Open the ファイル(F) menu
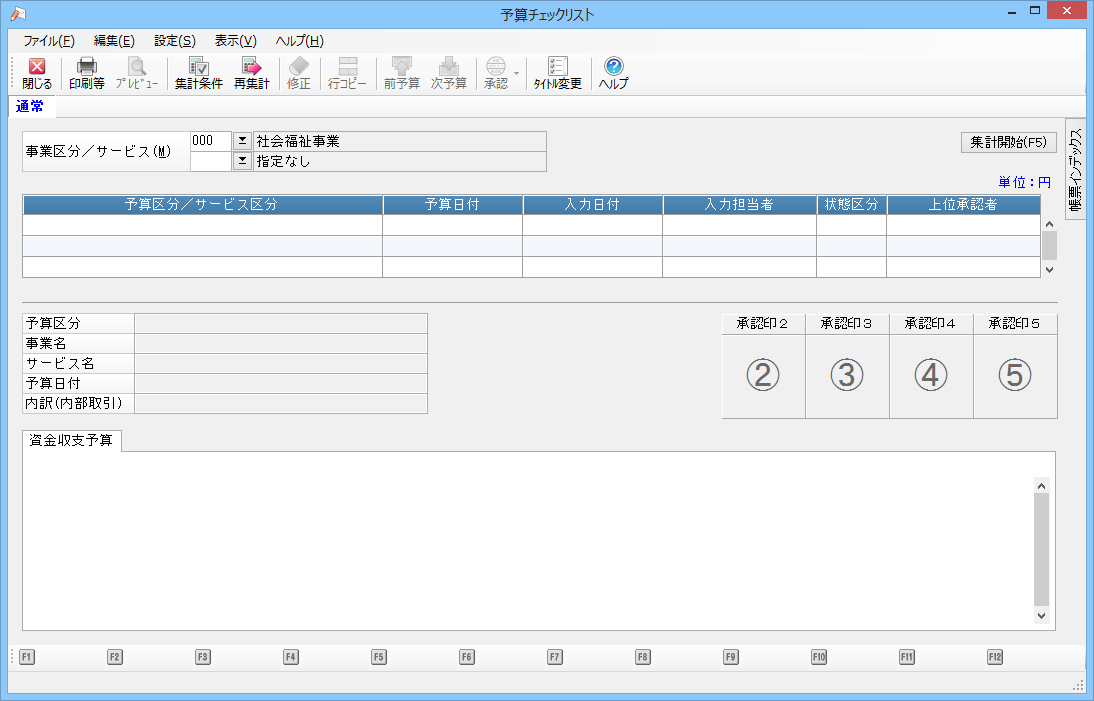 [x=48, y=41]
